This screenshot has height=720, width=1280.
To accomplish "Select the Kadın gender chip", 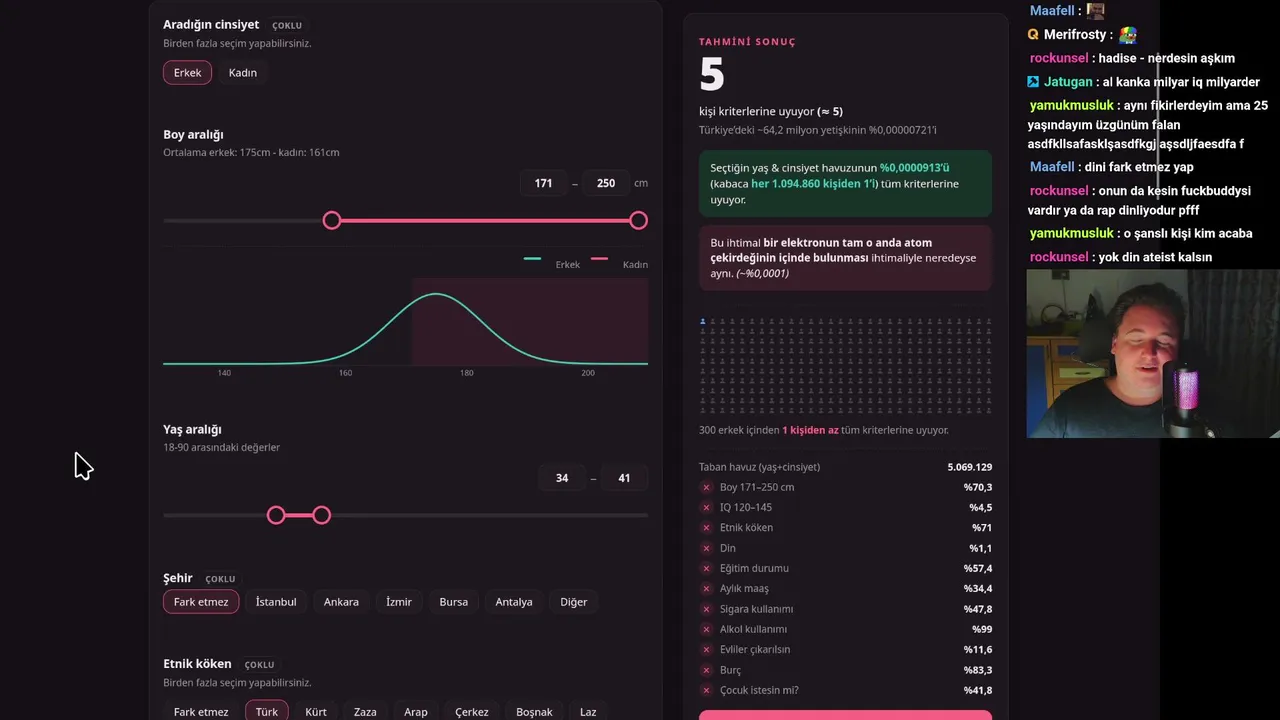I will pyautogui.click(x=243, y=72).
